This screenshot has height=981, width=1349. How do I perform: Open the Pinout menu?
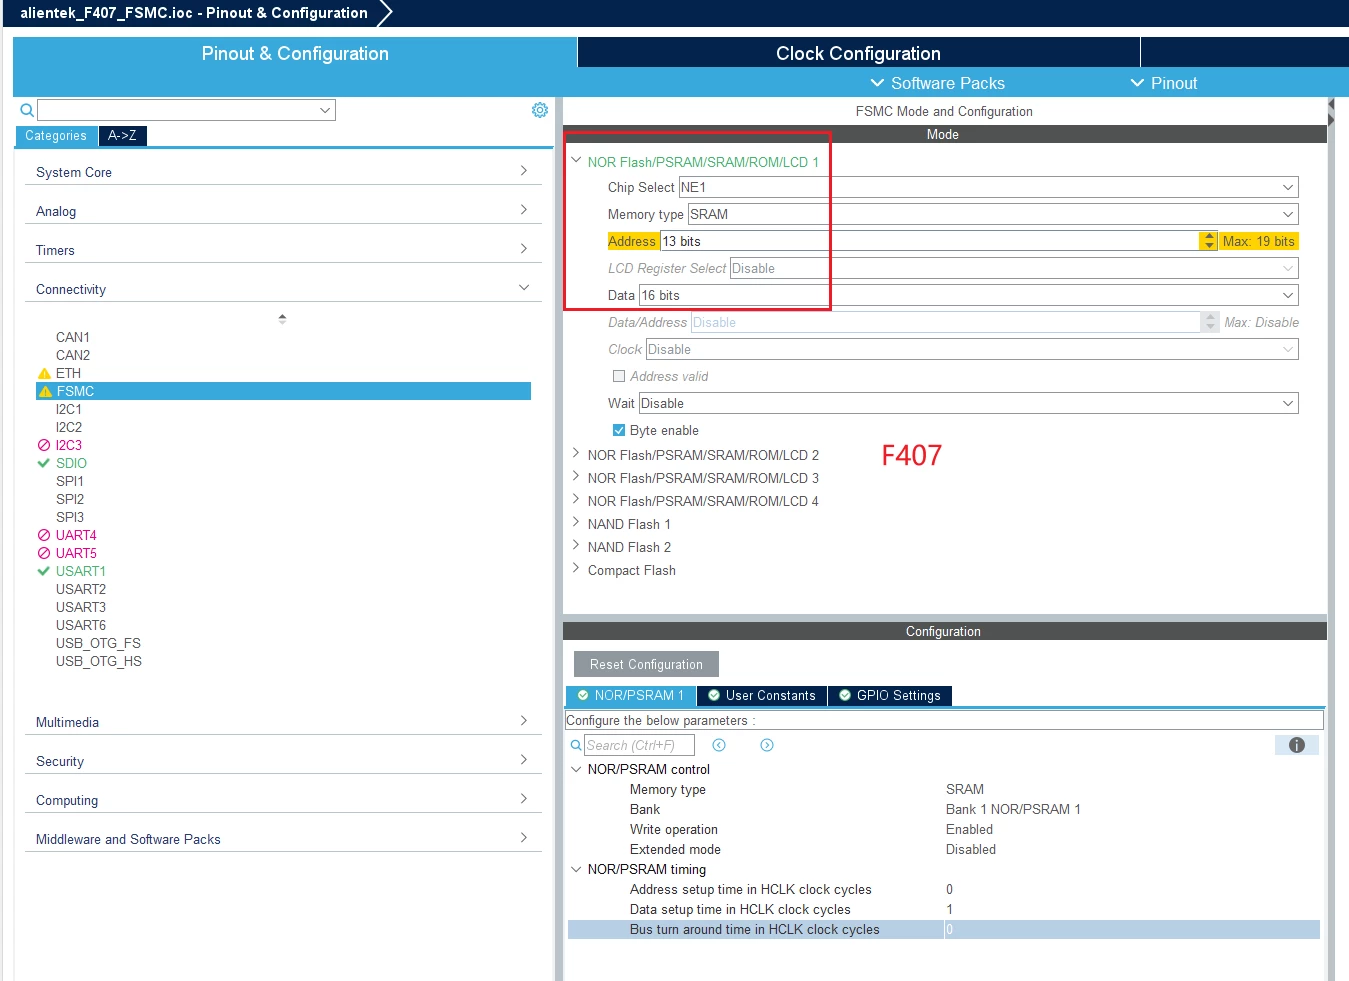pyautogui.click(x=1163, y=83)
